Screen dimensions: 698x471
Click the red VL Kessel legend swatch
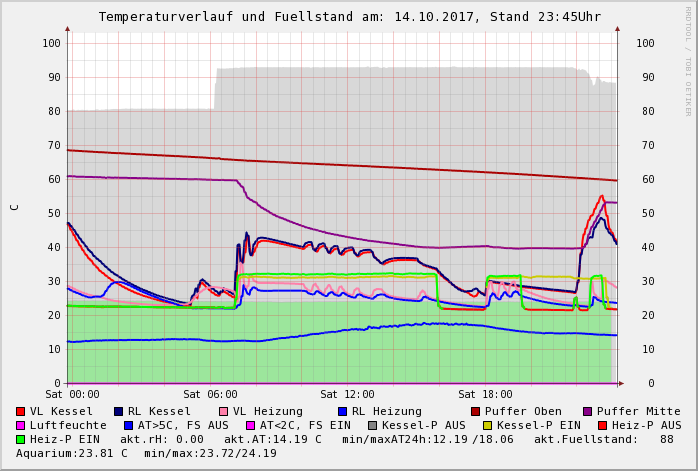21,411
